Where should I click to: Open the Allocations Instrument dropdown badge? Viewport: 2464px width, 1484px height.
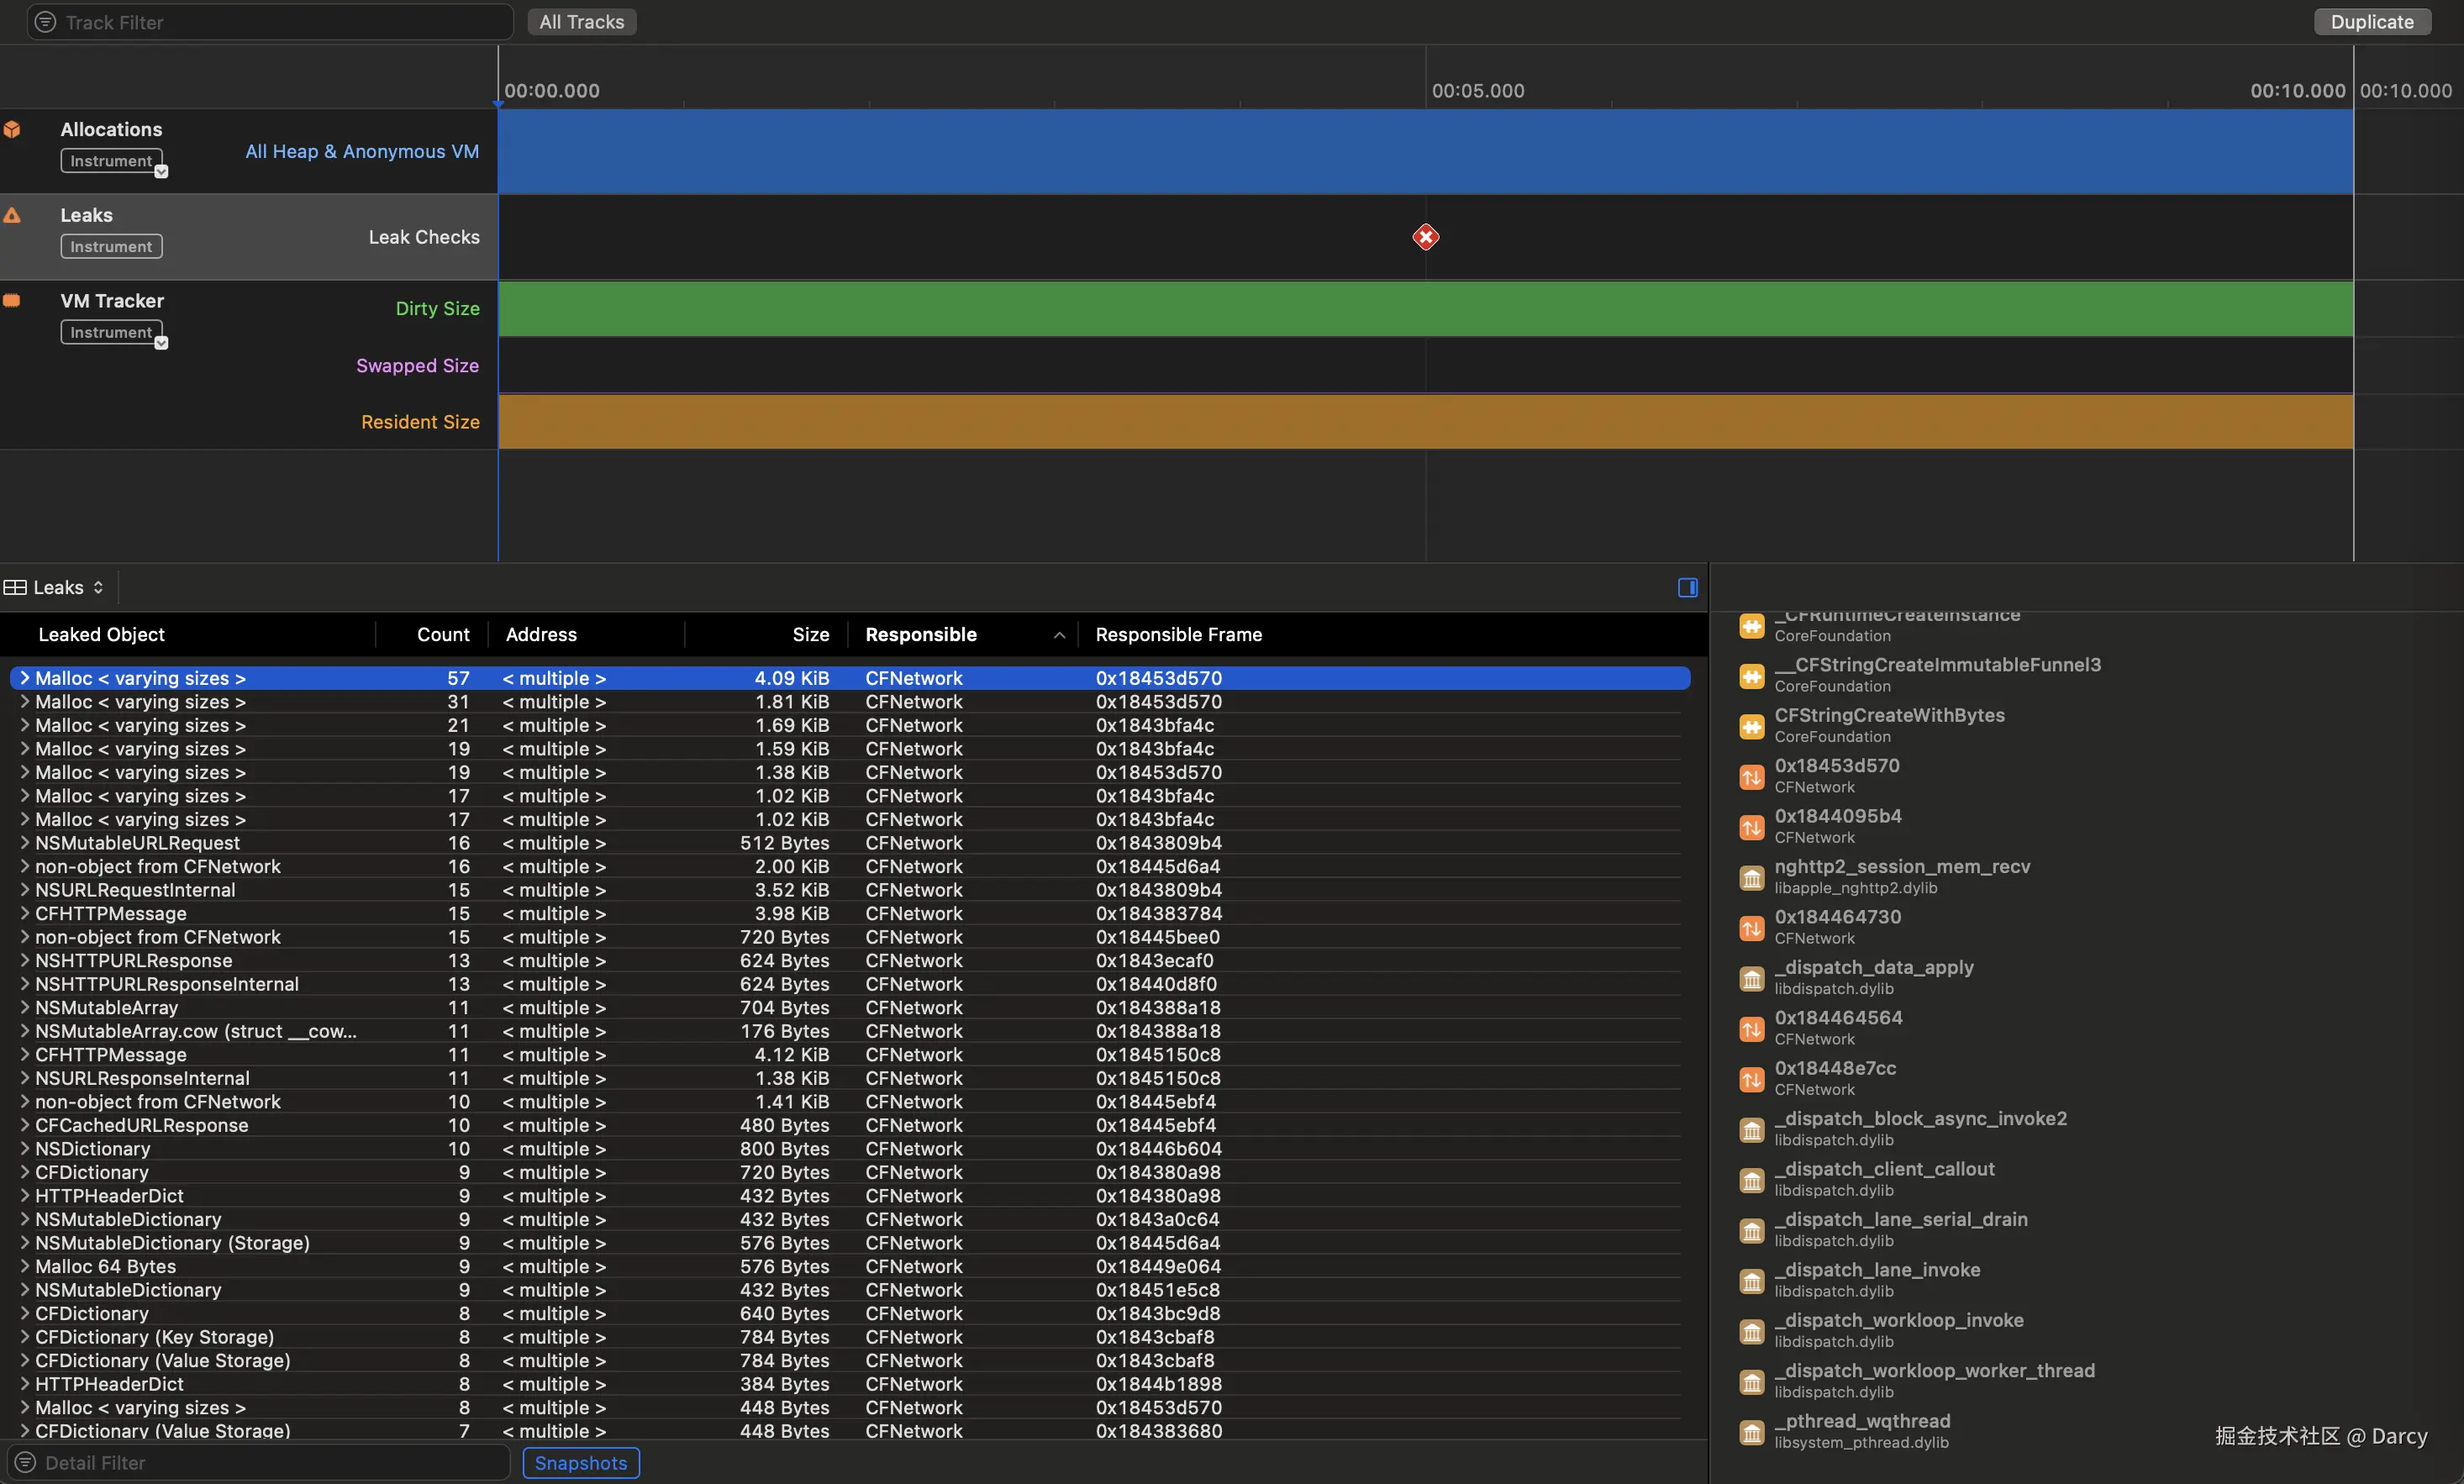click(161, 171)
